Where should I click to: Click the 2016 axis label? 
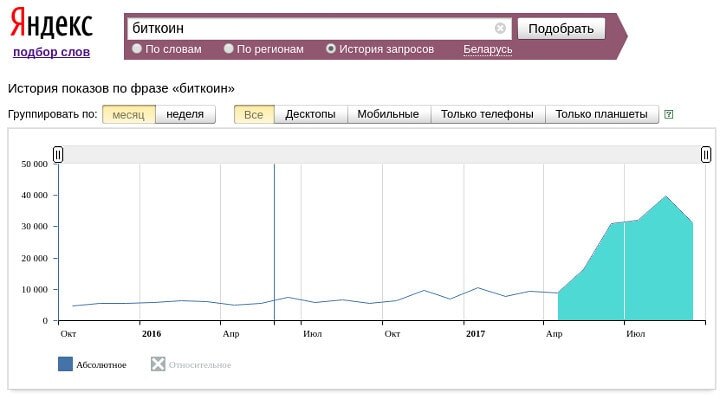tap(152, 334)
